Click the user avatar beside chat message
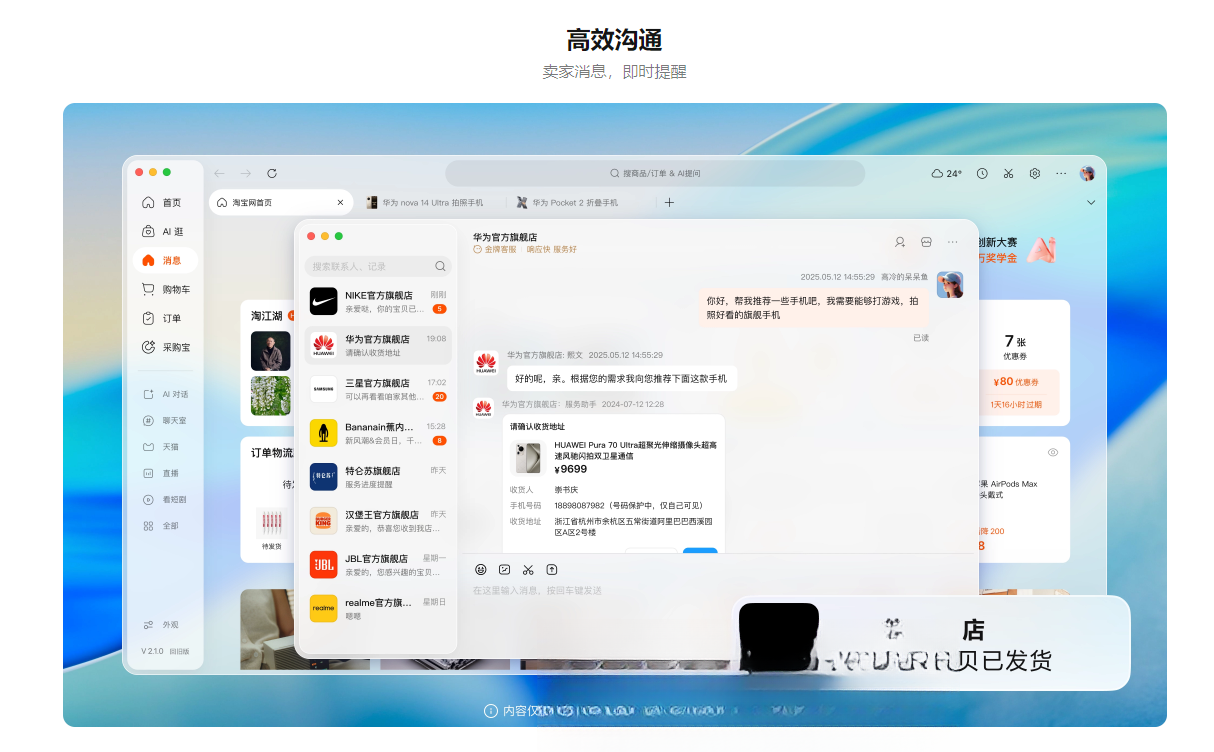Image resolution: width=1214 pixels, height=752 pixels. coord(950,285)
